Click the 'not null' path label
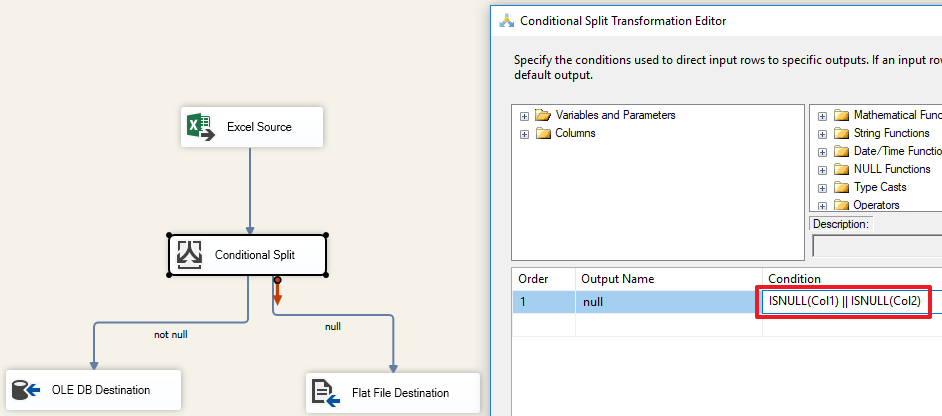Screen dimensions: 942x416 pyautogui.click(x=170, y=334)
